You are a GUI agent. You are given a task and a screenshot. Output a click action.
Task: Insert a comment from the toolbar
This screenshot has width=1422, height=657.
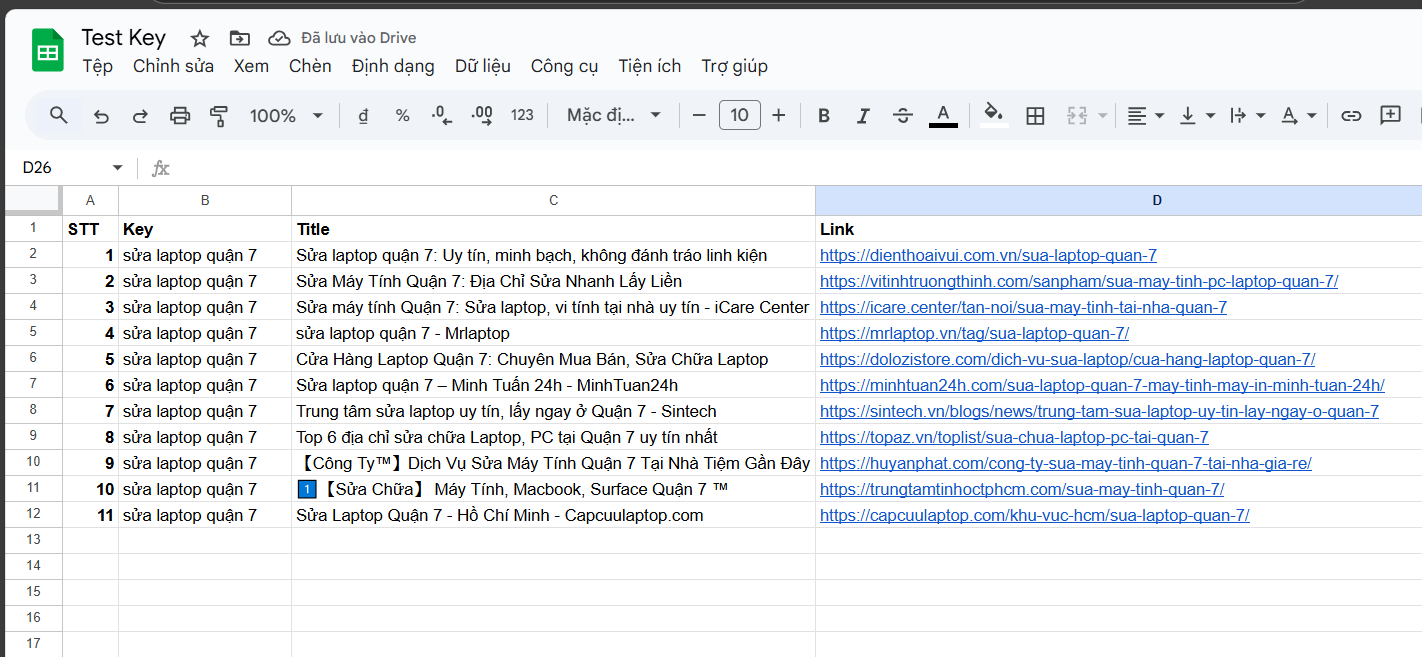pos(1390,115)
